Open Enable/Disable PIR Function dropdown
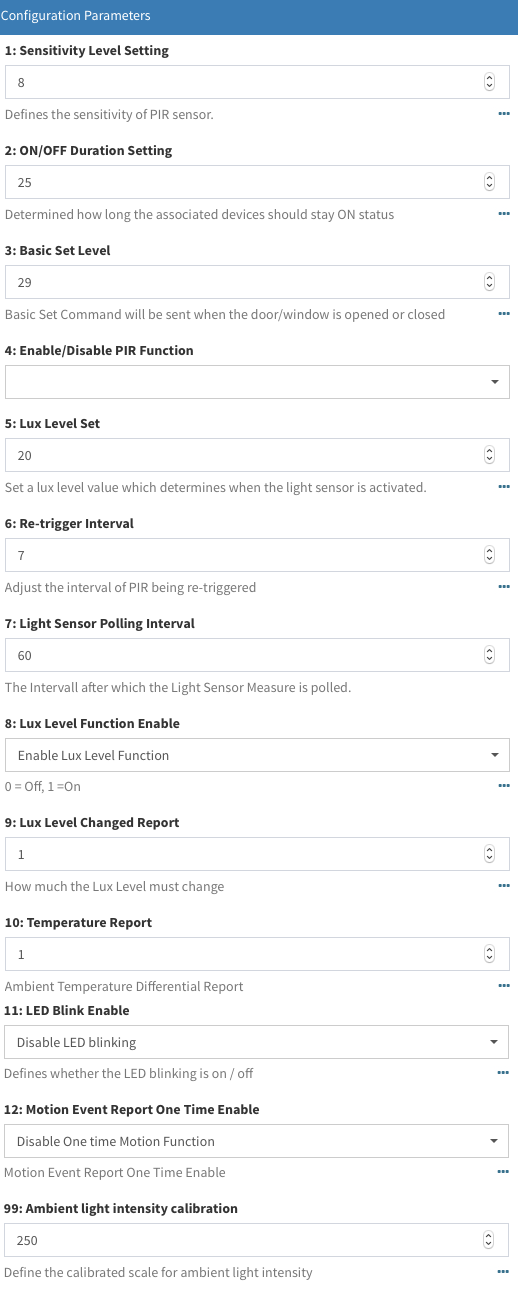Screen dimensions: 518x1289 (257, 382)
